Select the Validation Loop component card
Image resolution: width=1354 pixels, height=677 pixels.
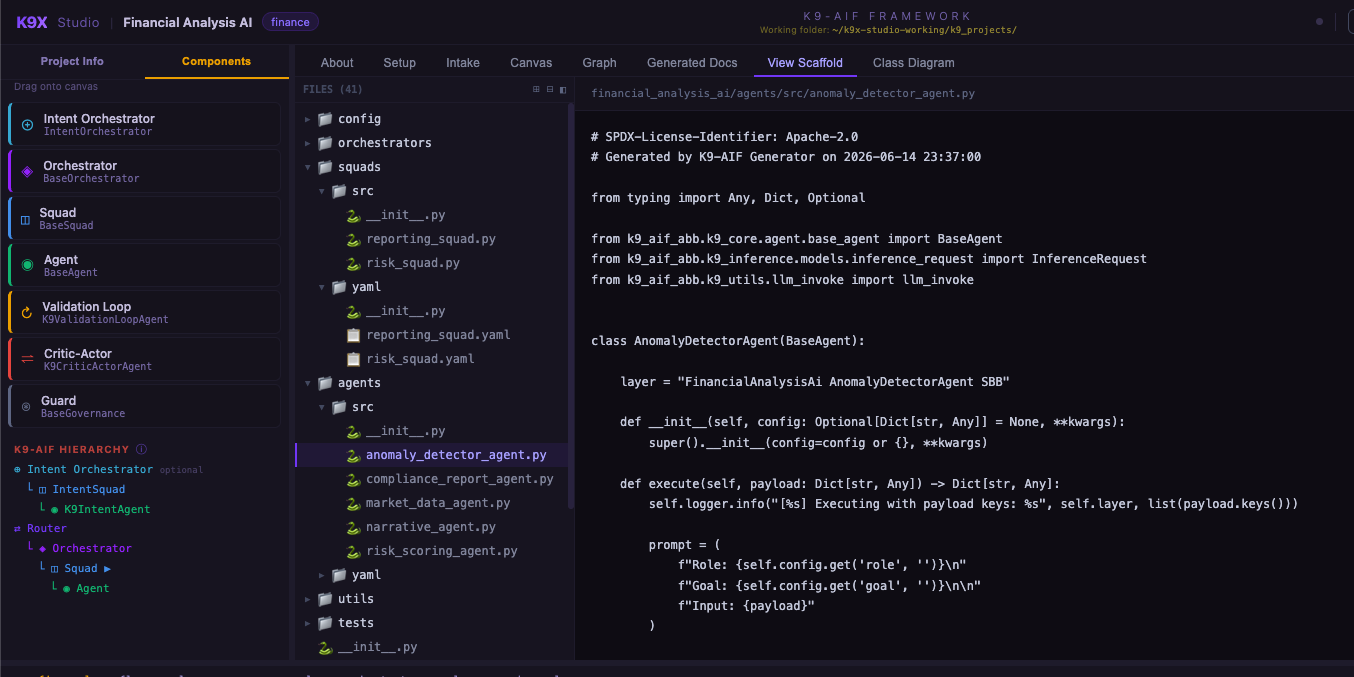[x=144, y=312]
